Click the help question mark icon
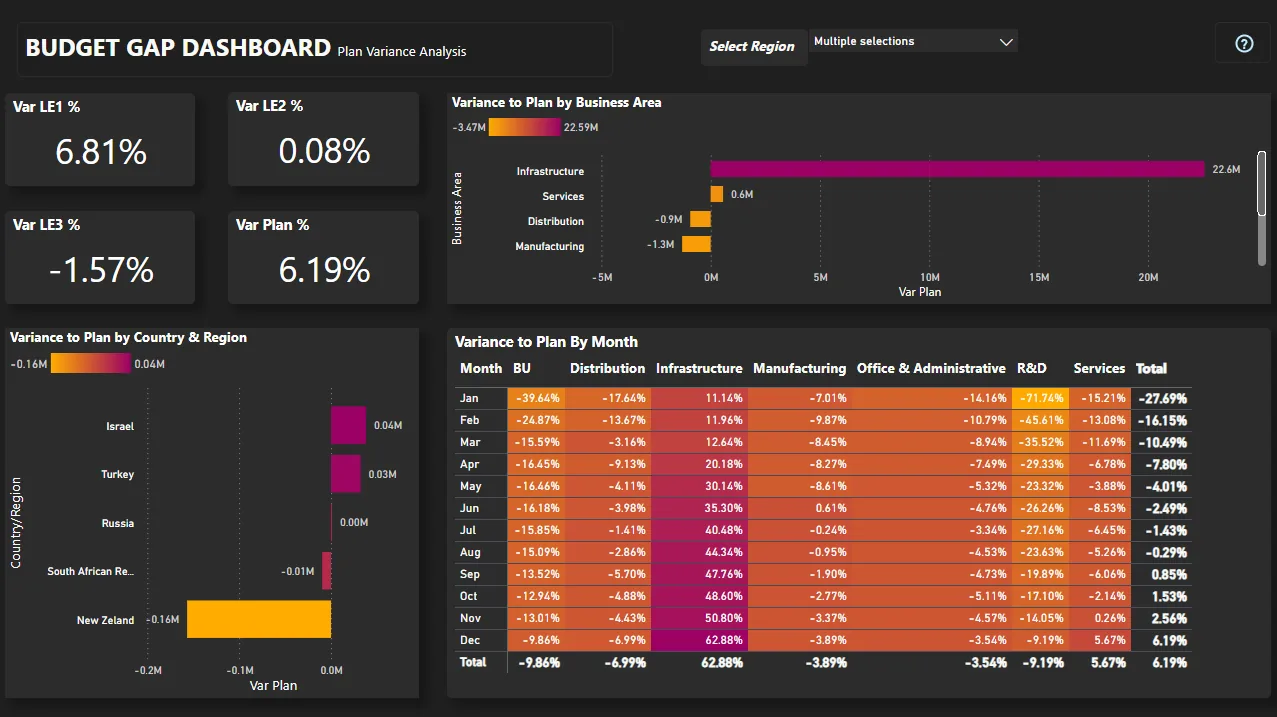Image resolution: width=1277 pixels, height=717 pixels. [1244, 44]
